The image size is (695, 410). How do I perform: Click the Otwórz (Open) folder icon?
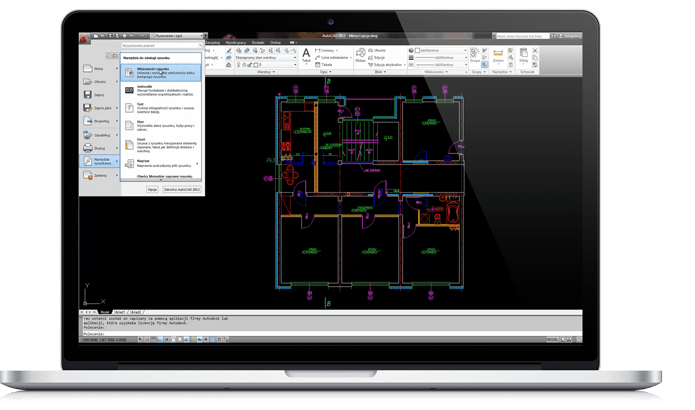[88, 82]
